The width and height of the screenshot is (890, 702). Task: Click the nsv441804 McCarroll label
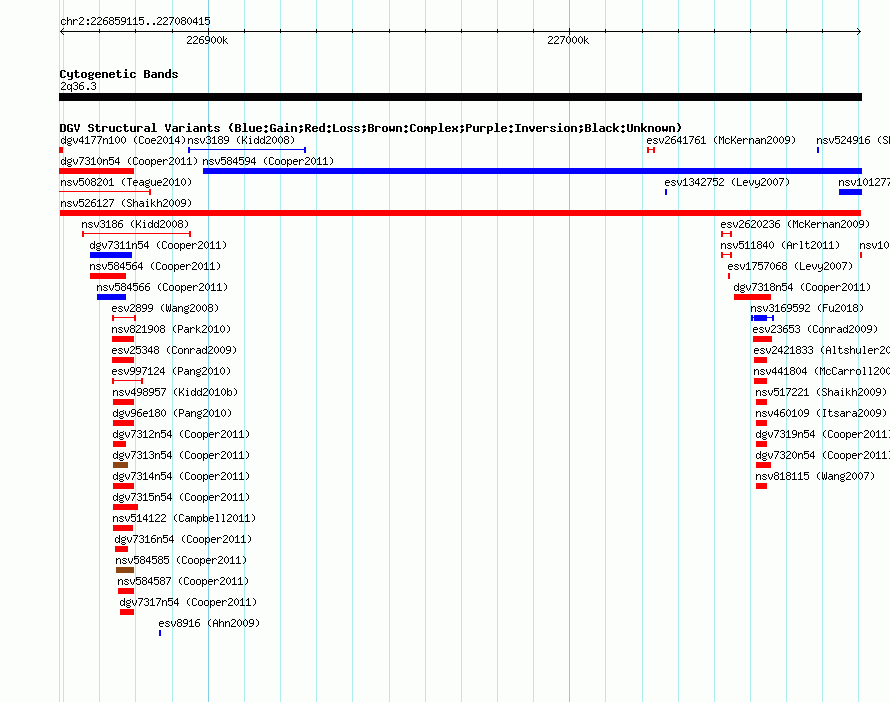pyautogui.click(x=821, y=371)
